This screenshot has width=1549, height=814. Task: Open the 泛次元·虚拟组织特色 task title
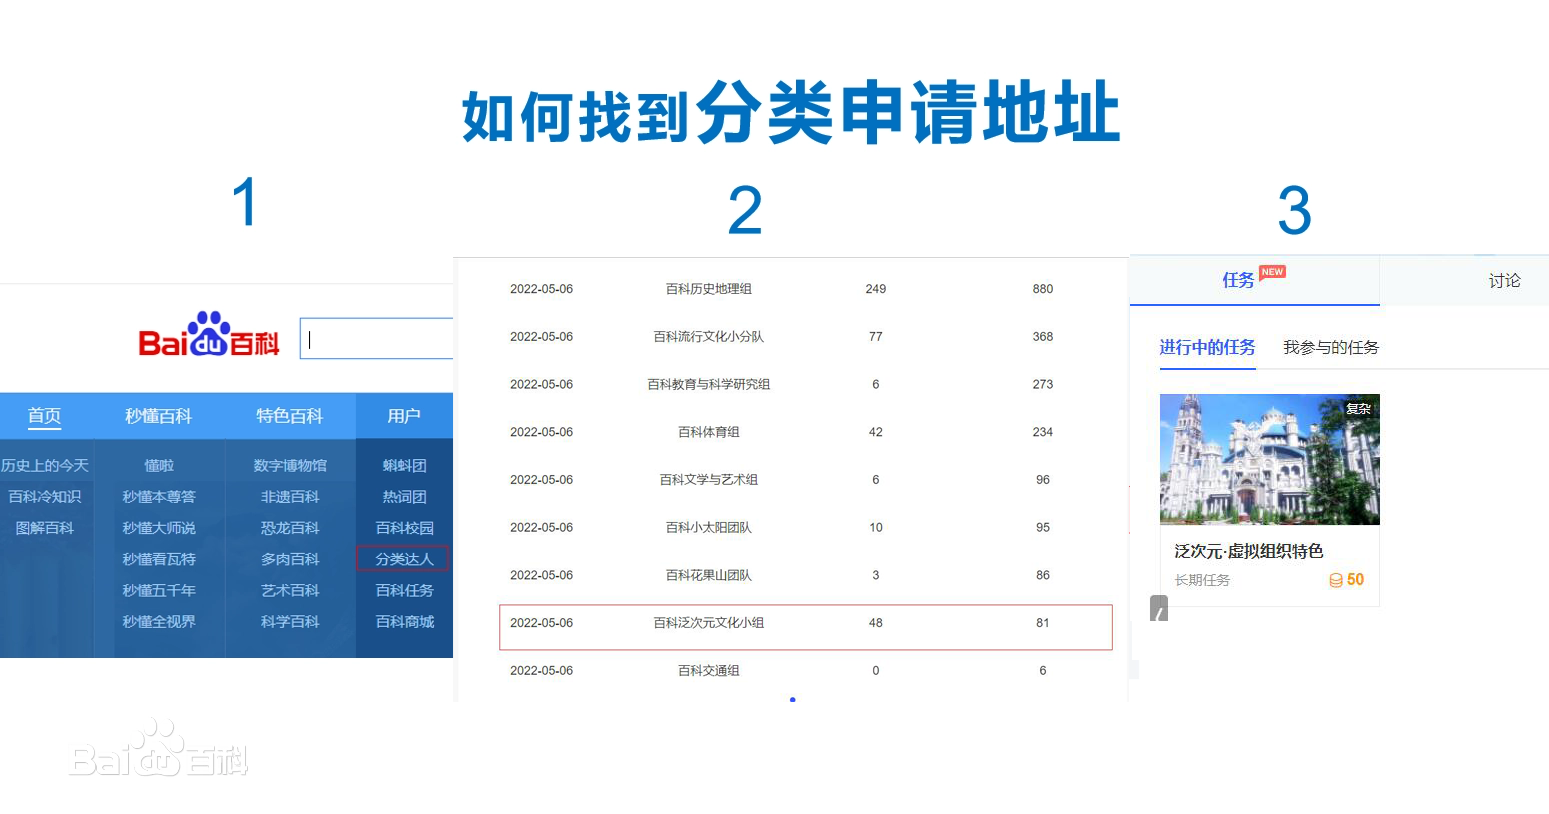[x=1249, y=551]
